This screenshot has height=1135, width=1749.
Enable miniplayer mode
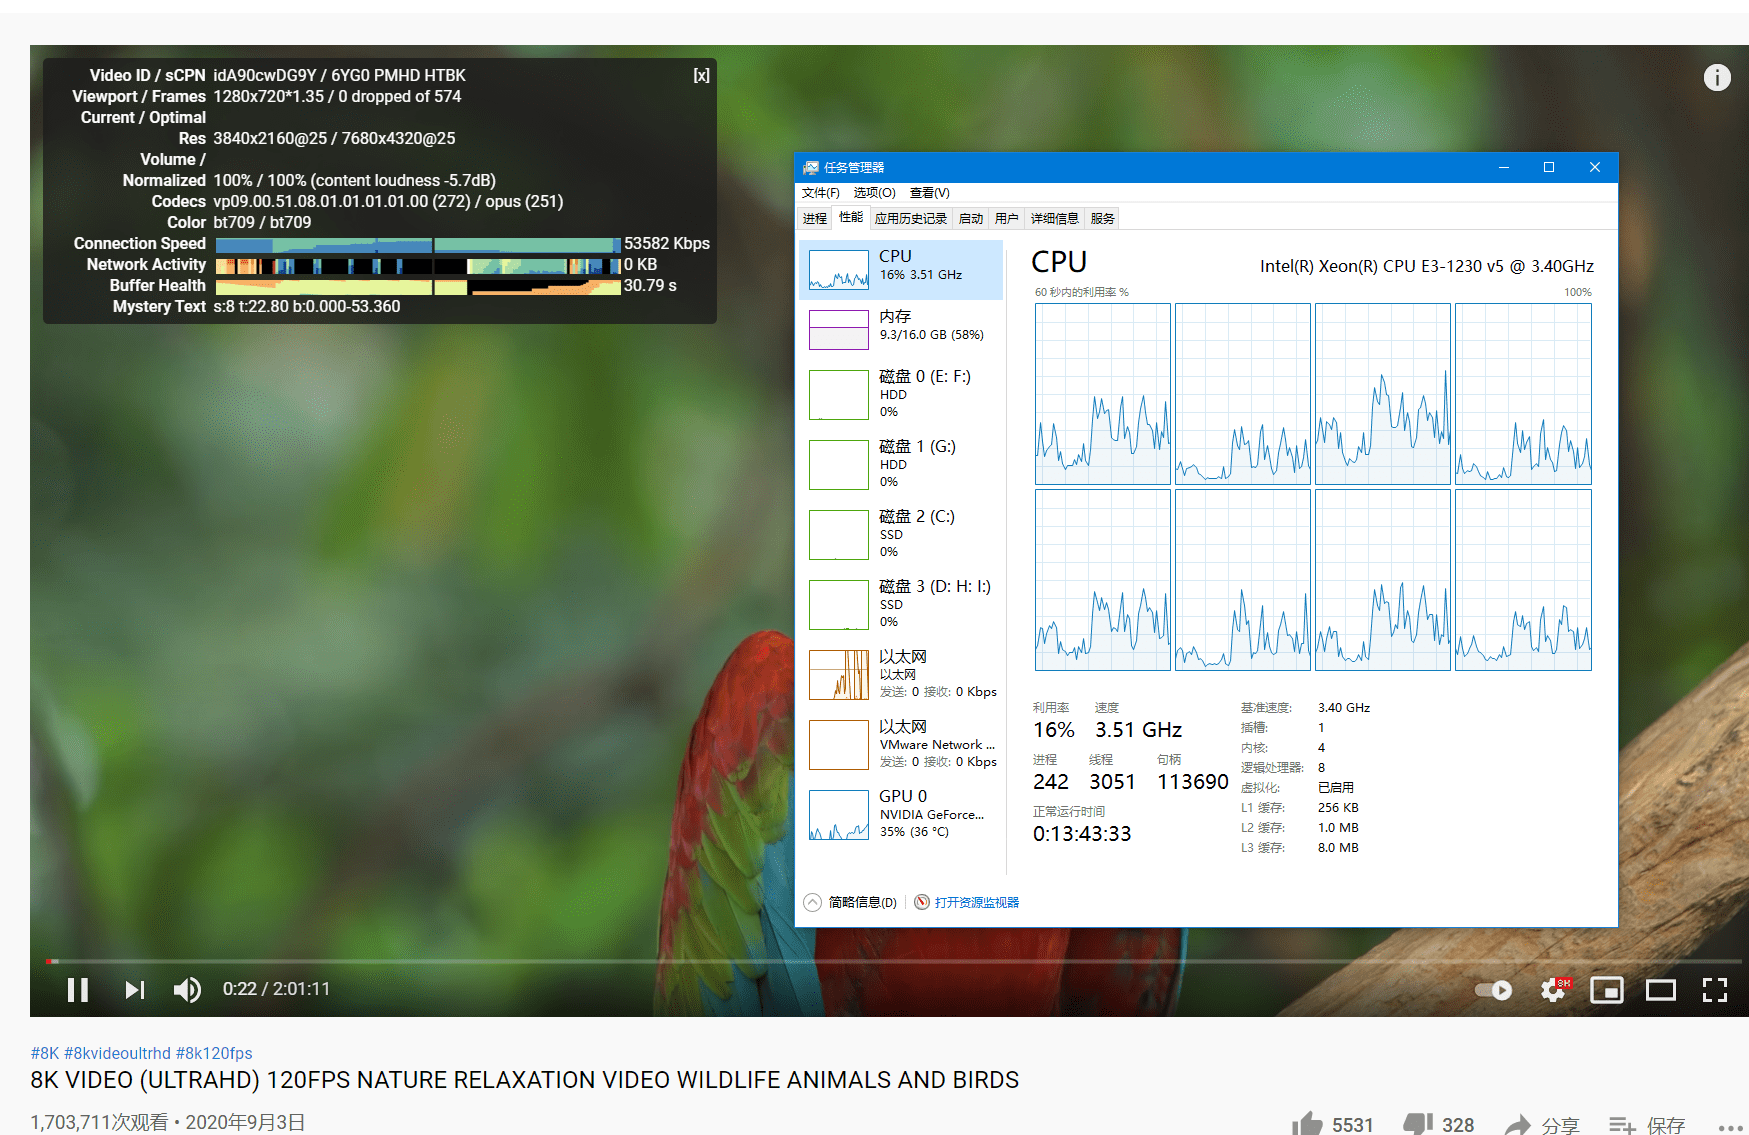coord(1608,990)
